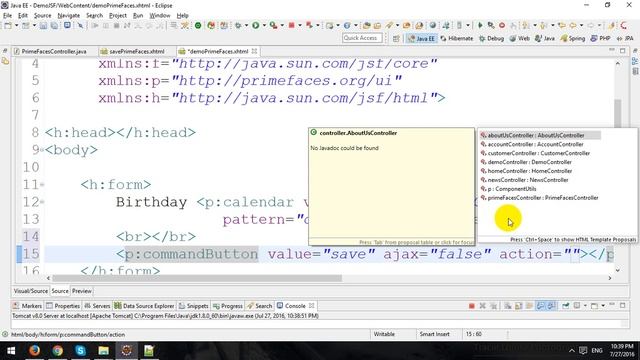Click the Open Perspective icon beside Quick Access
640x360 pixels.
(396, 38)
